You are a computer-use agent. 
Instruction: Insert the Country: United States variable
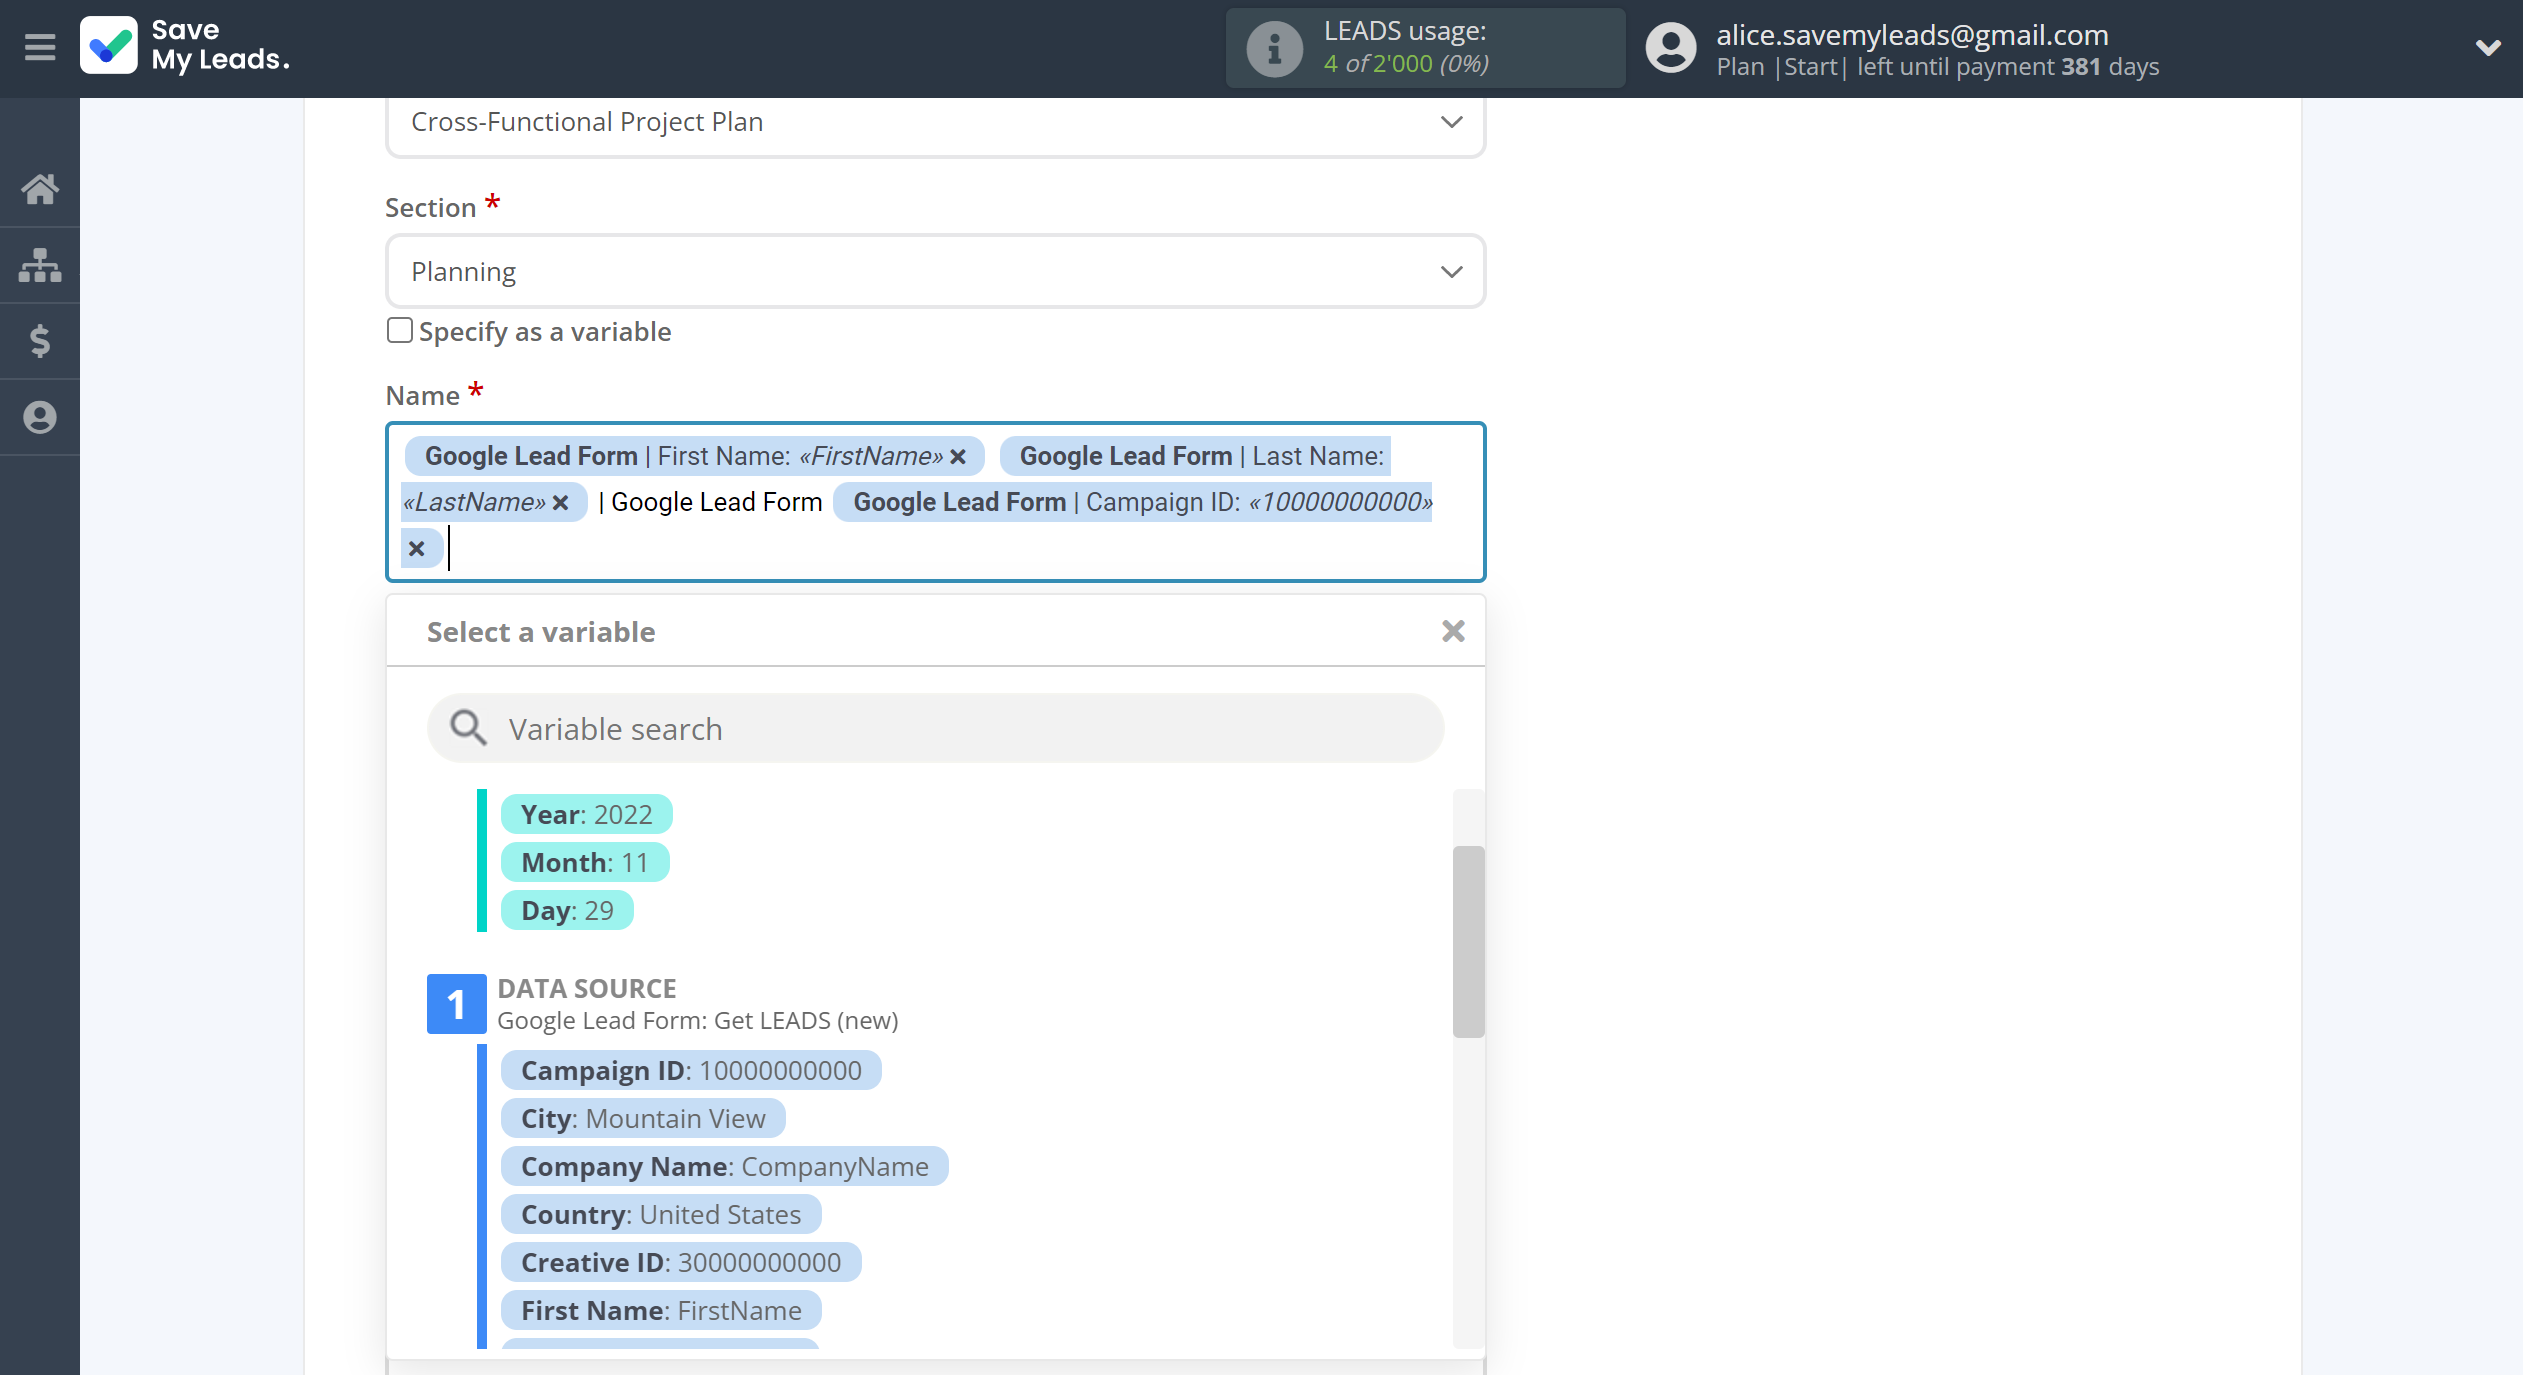coord(661,1215)
